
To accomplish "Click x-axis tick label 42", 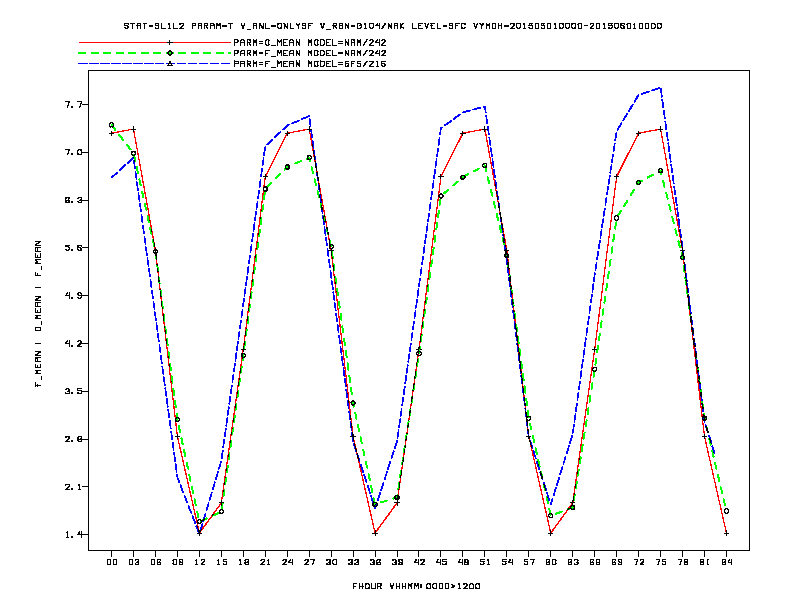I will click(419, 562).
